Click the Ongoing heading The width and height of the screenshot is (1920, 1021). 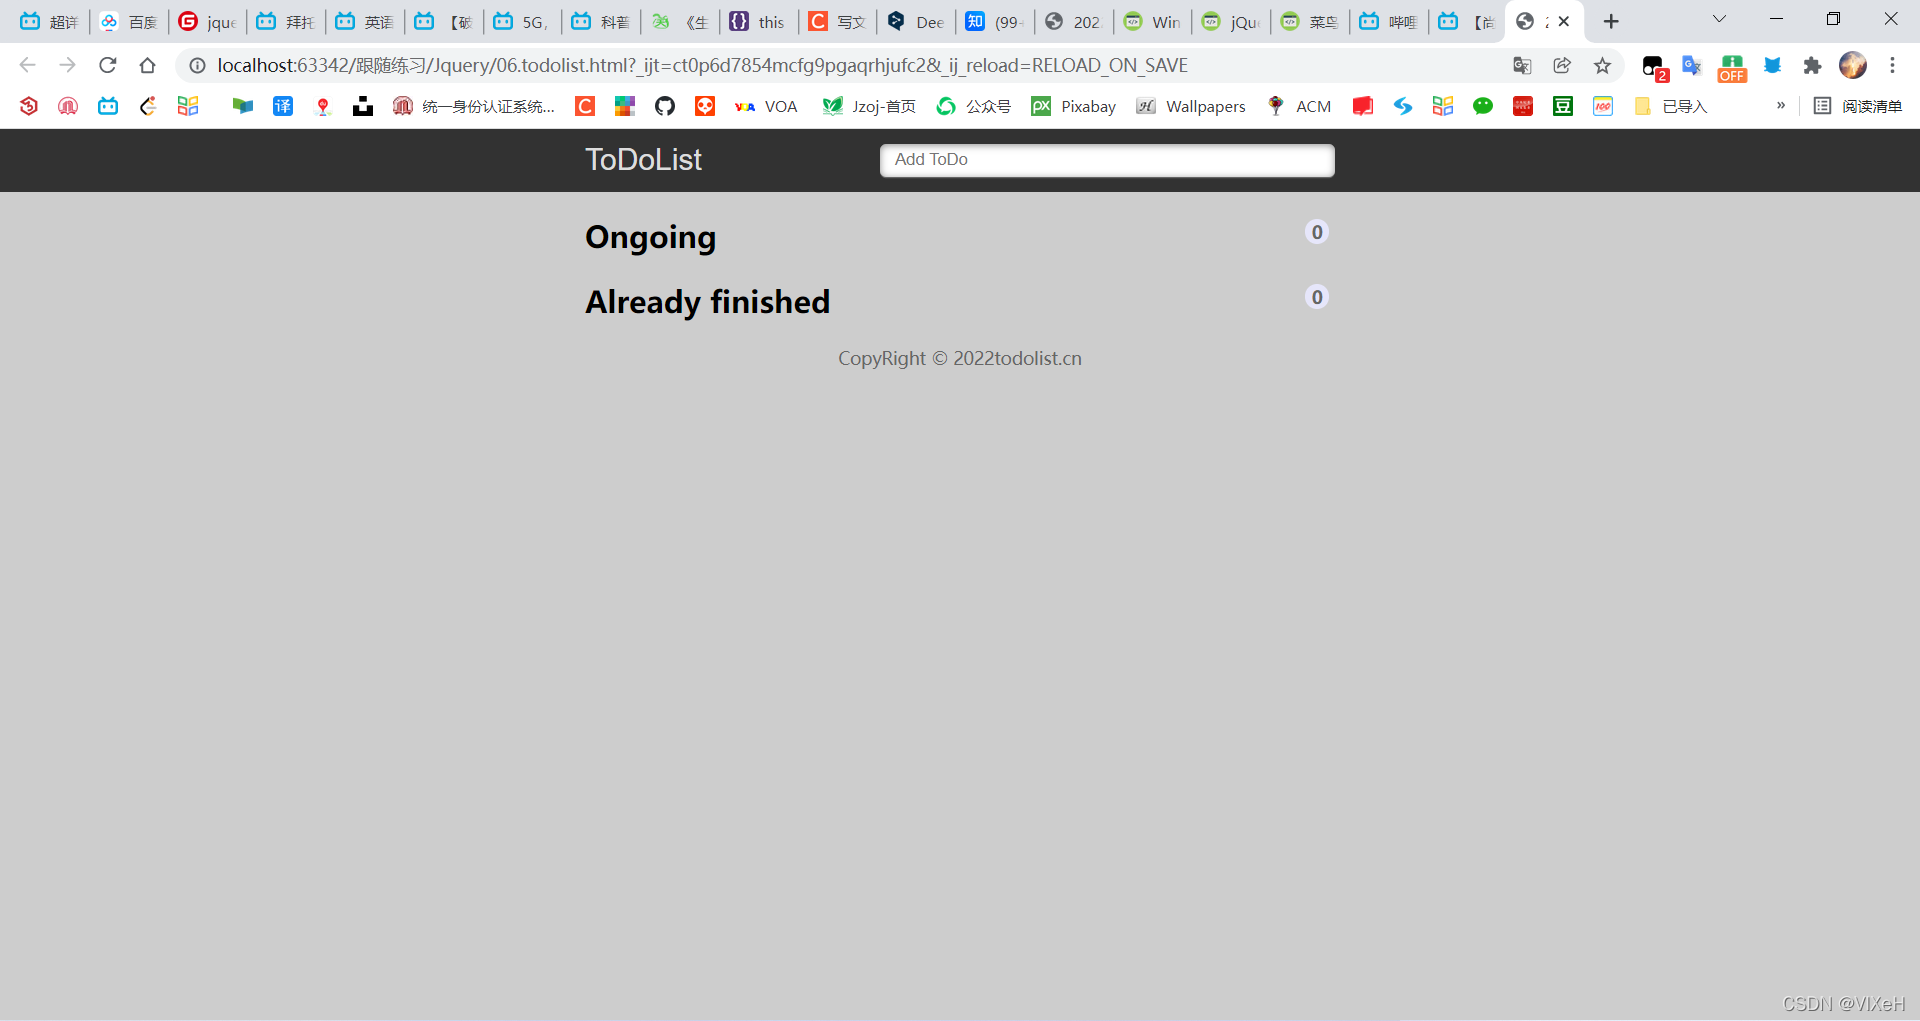pyautogui.click(x=650, y=238)
